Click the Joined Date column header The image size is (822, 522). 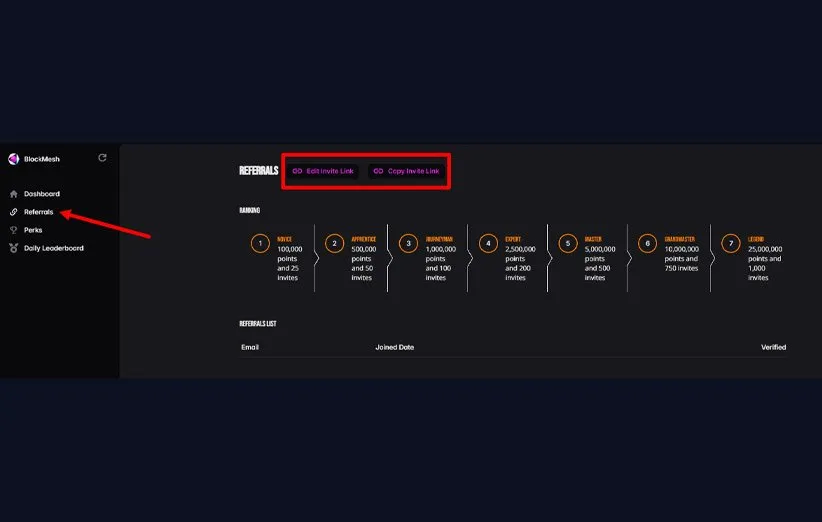click(x=394, y=347)
